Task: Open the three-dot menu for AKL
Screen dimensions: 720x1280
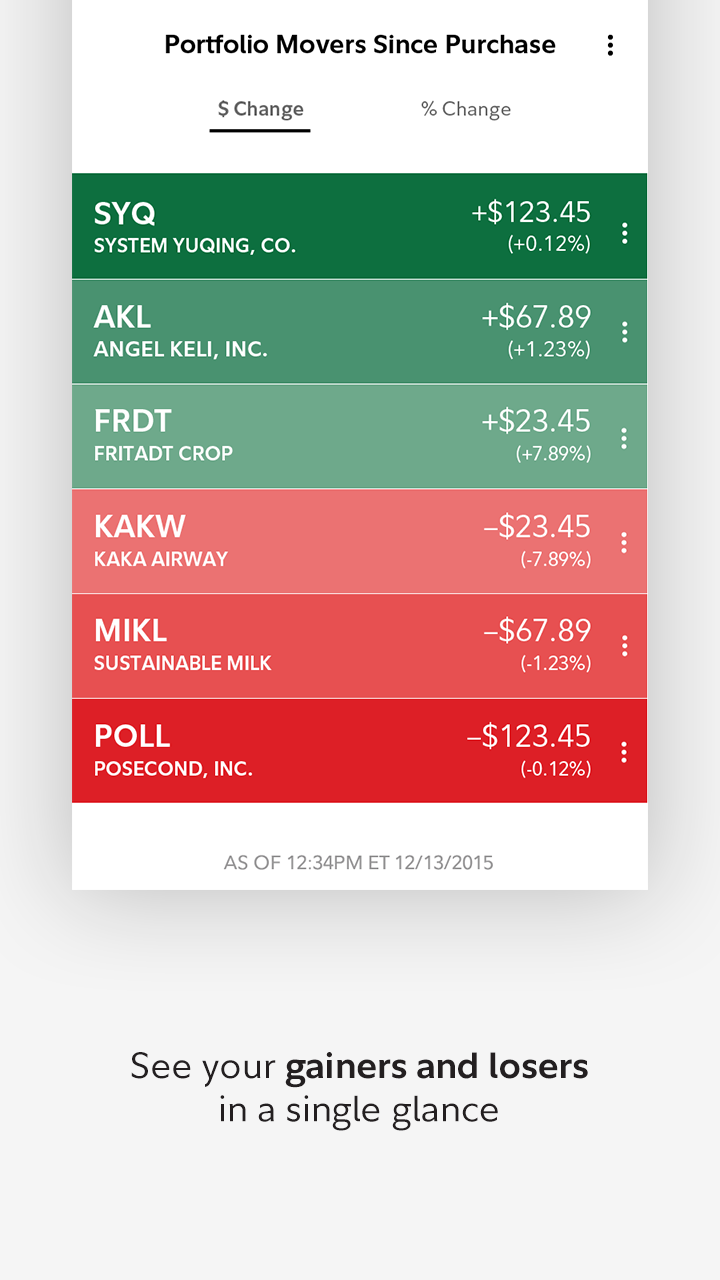Action: pyautogui.click(x=624, y=332)
